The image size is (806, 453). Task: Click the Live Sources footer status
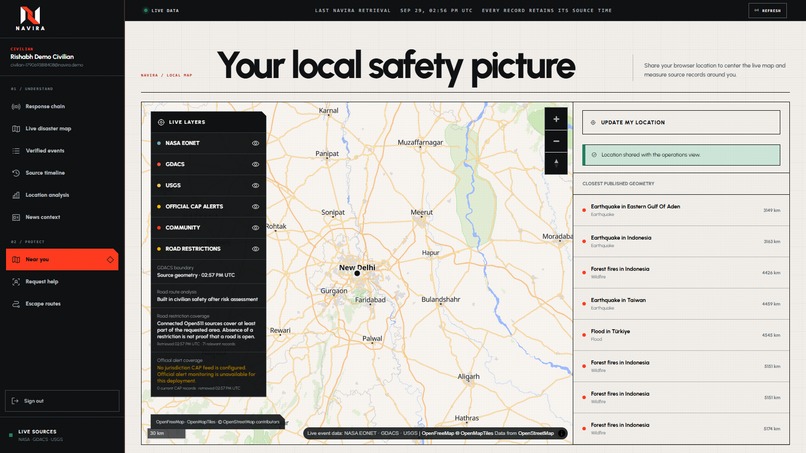click(37, 435)
